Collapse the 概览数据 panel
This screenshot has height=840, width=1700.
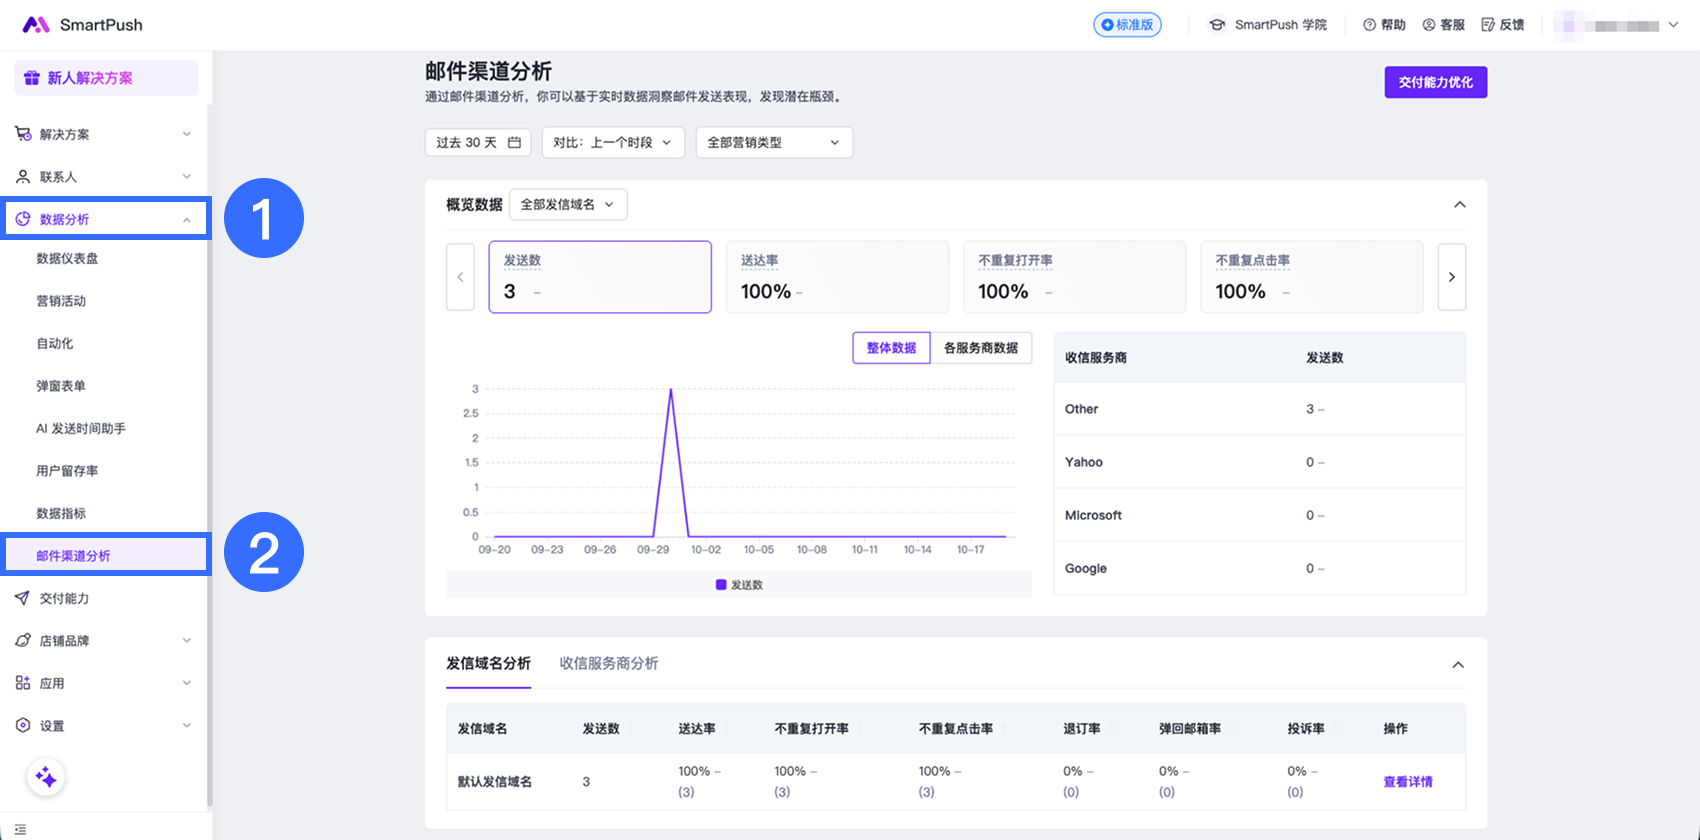coord(1460,204)
